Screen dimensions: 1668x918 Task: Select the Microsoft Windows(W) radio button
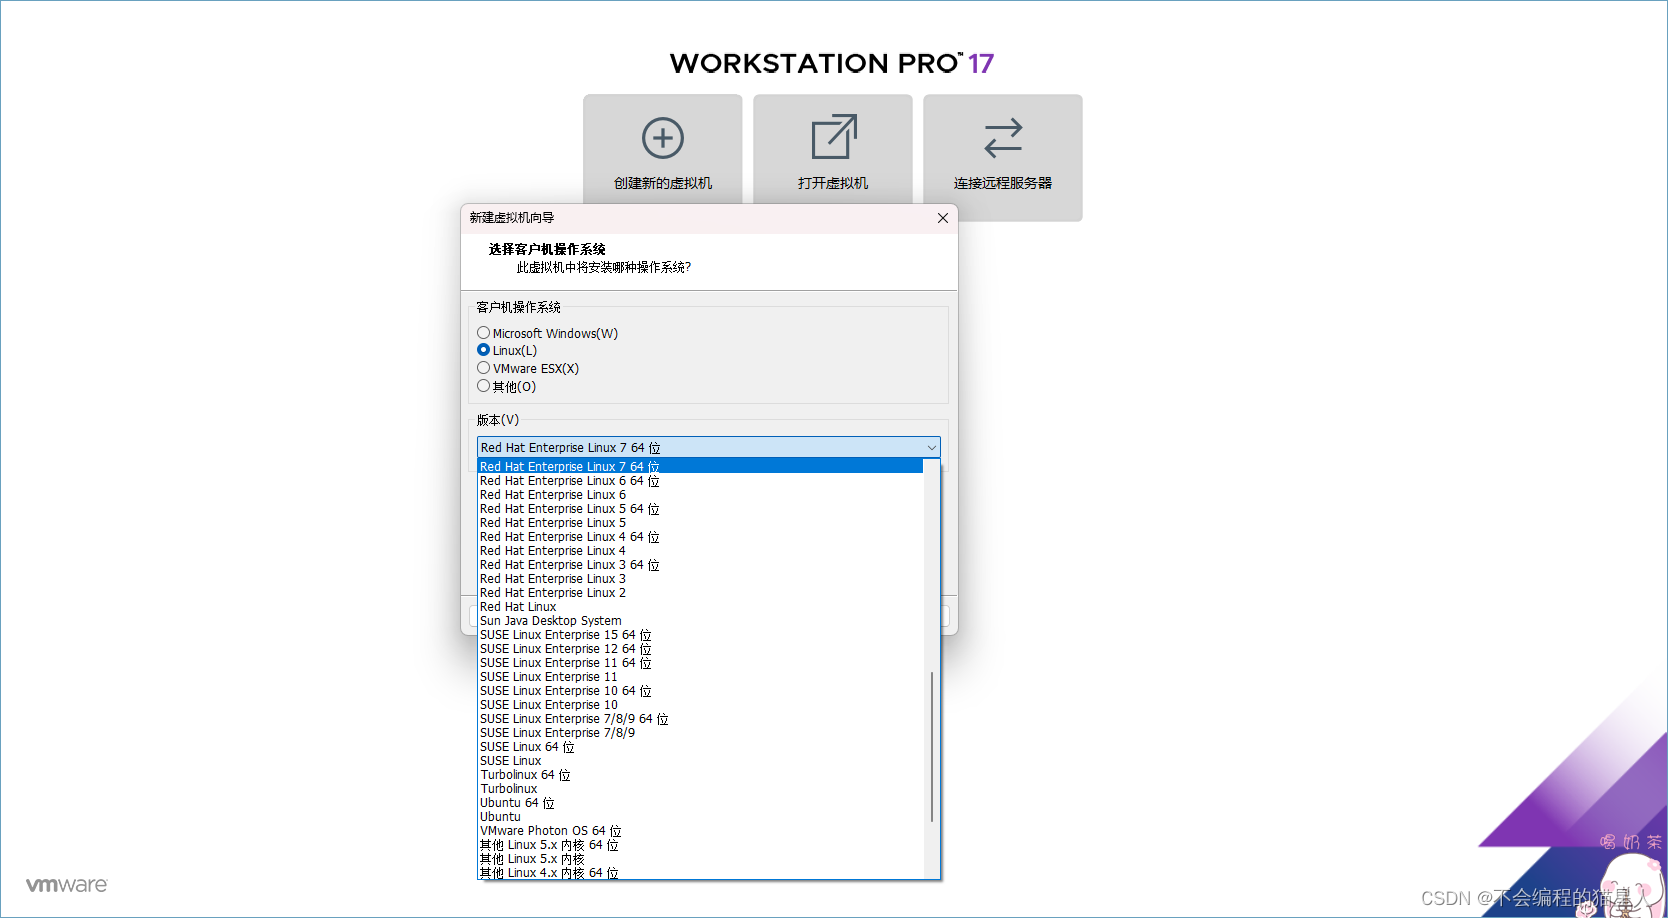pos(483,333)
